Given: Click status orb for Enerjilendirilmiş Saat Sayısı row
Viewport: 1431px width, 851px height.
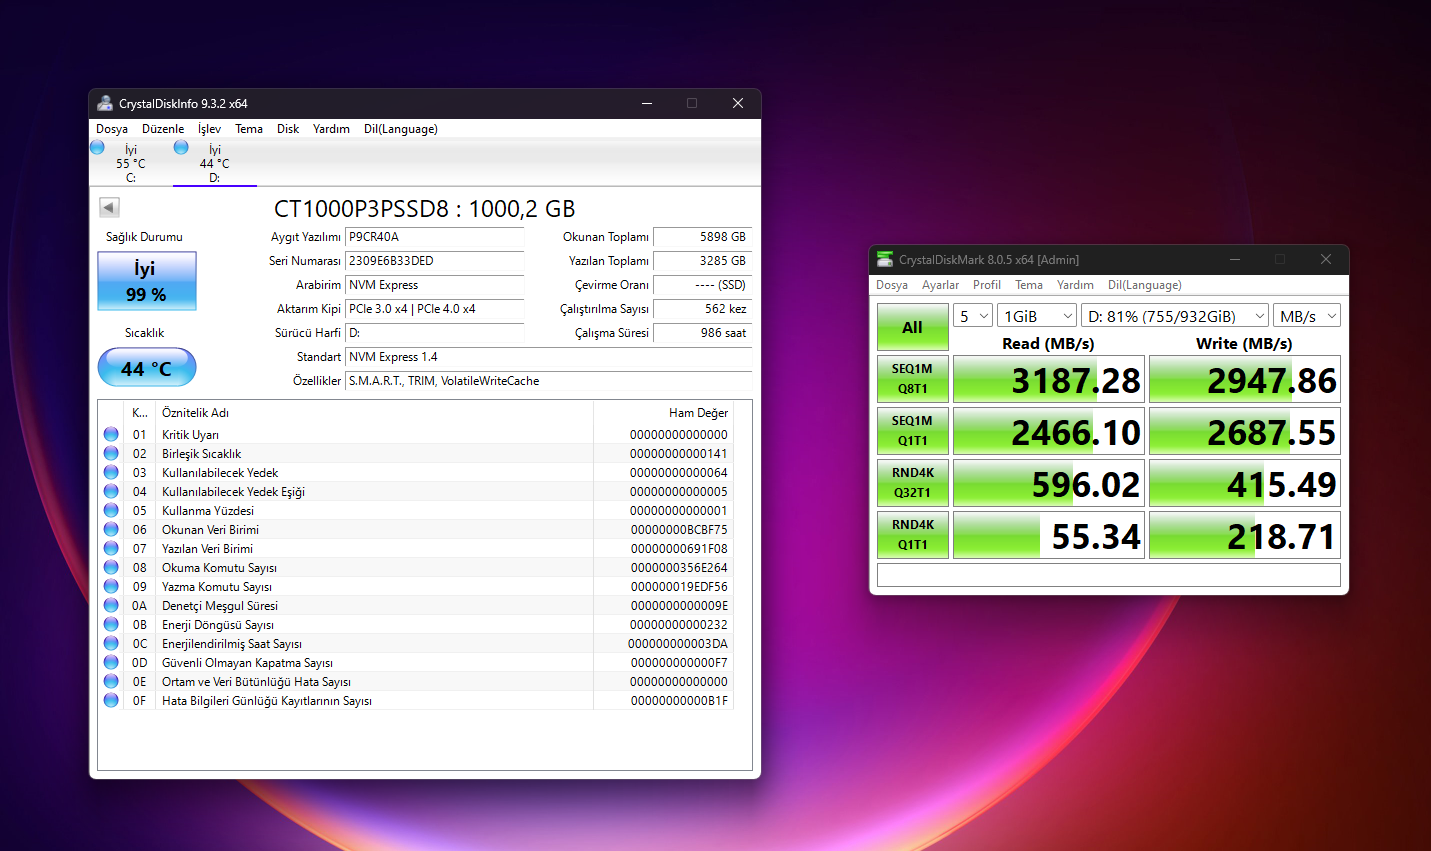Looking at the screenshot, I should click(x=111, y=643).
